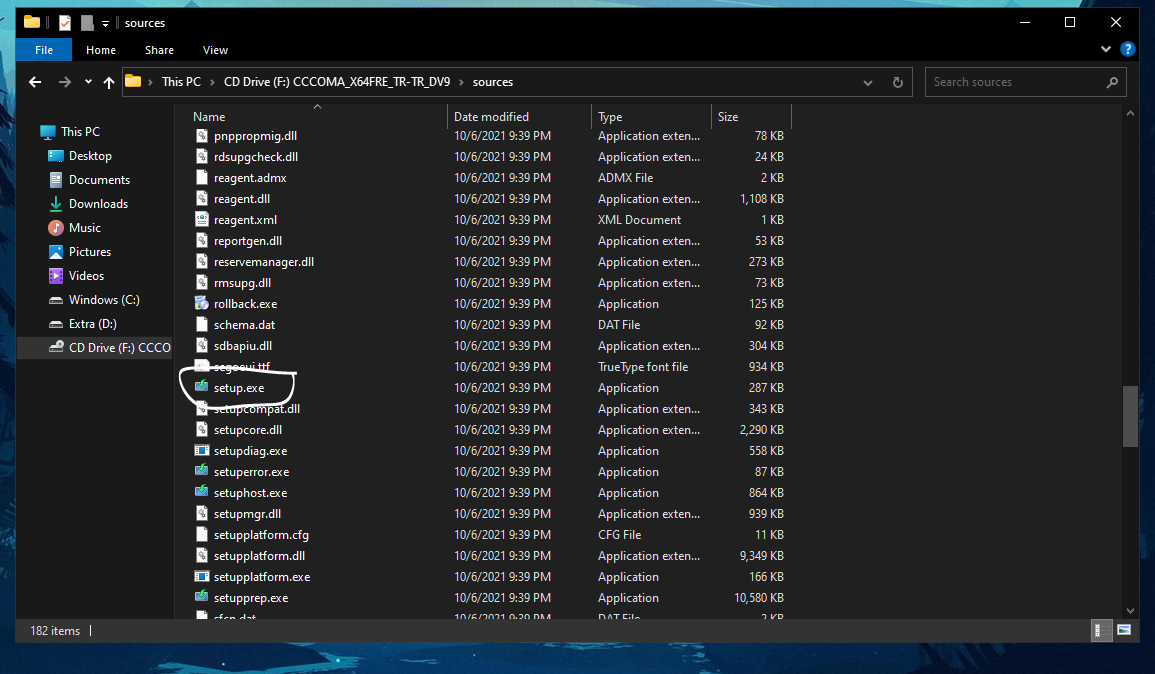
Task: Open Pictures in the navigation pane
Action: coord(89,251)
